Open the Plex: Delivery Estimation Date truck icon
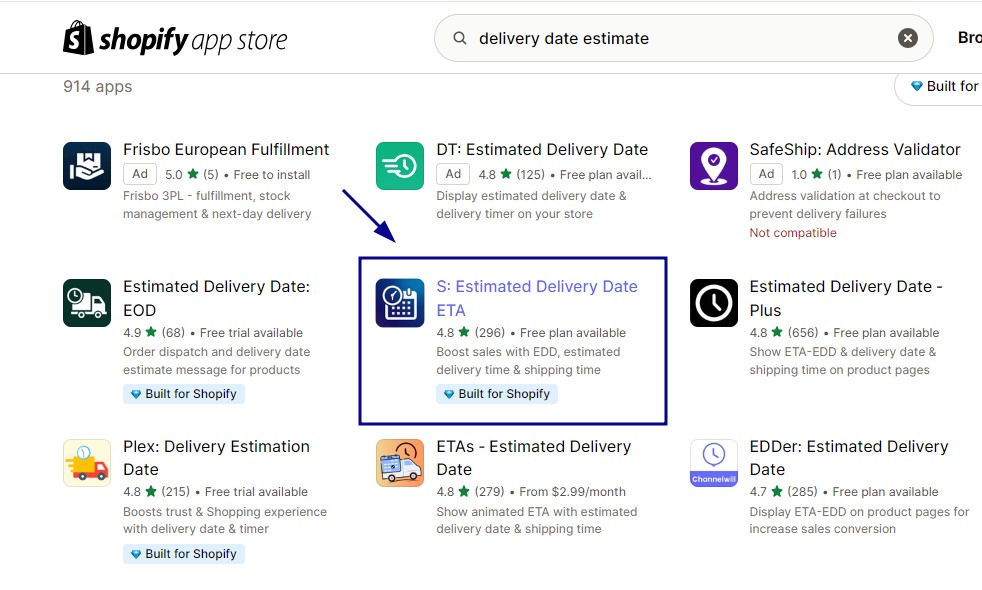 coord(87,463)
